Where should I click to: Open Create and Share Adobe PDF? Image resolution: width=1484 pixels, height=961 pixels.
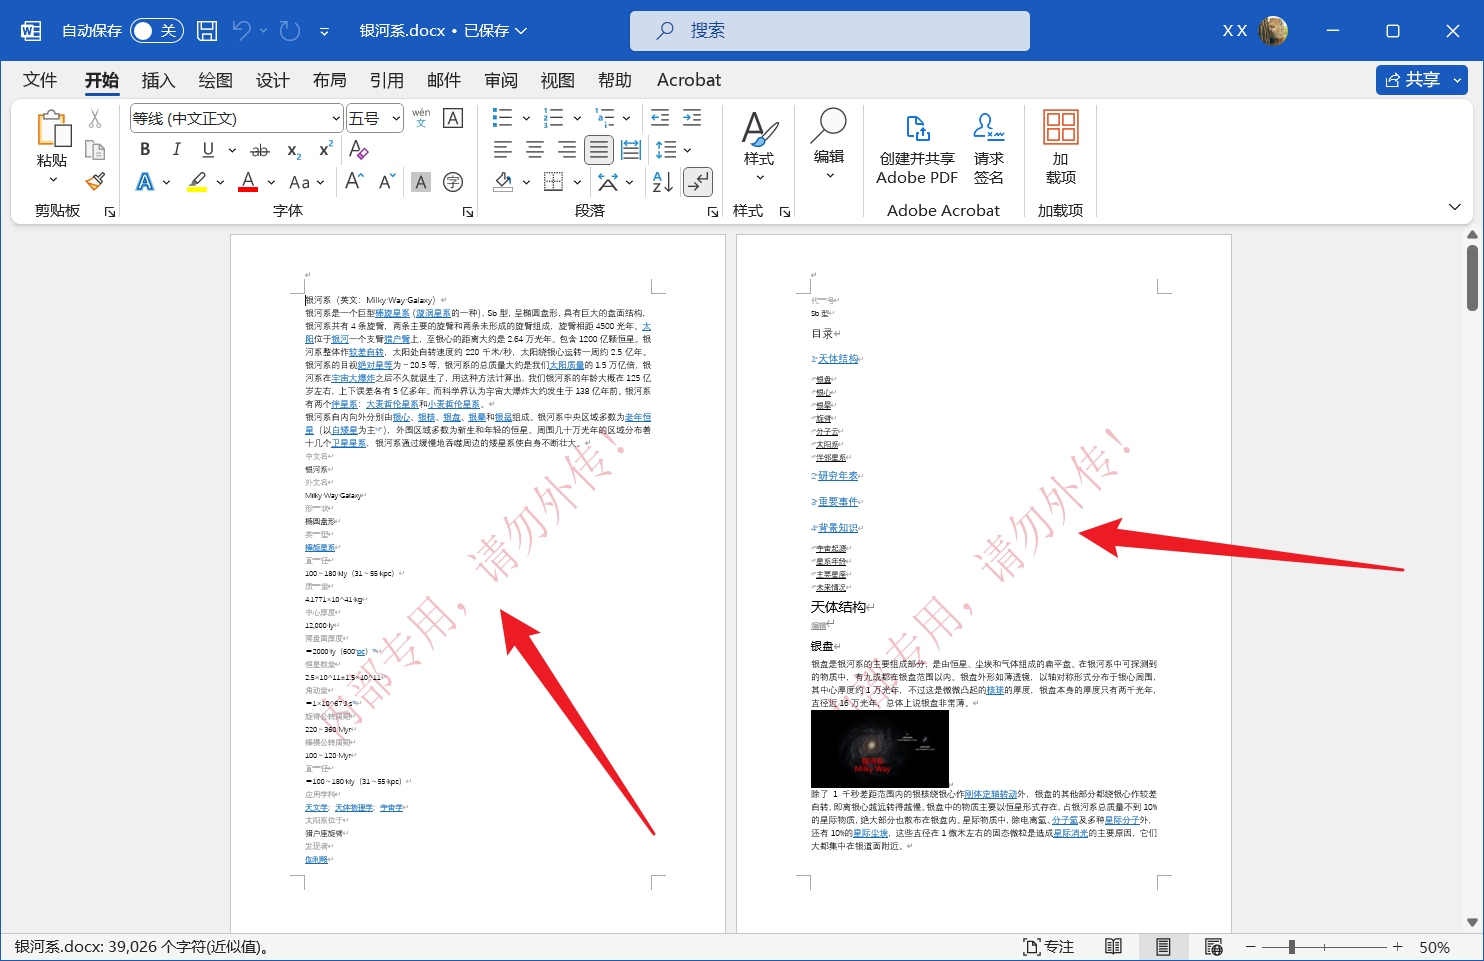click(916, 150)
